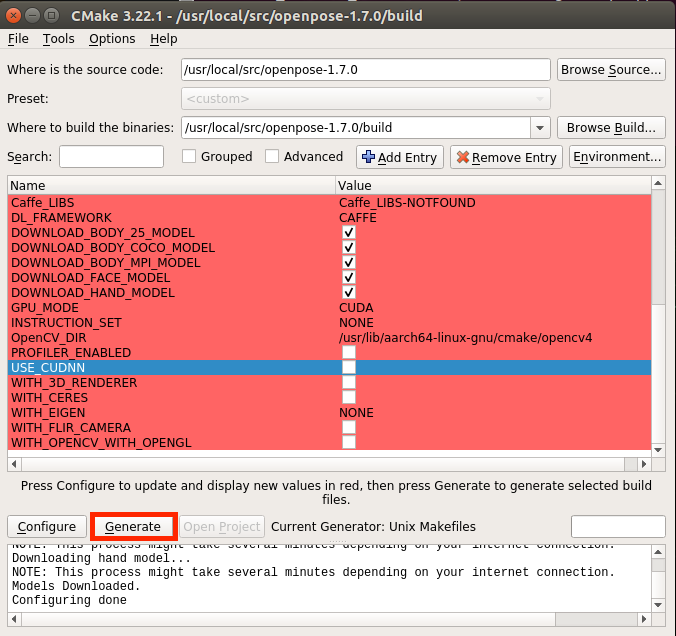This screenshot has height=636, width=676.
Task: Enable the Grouped checkbox
Action: pos(189,156)
